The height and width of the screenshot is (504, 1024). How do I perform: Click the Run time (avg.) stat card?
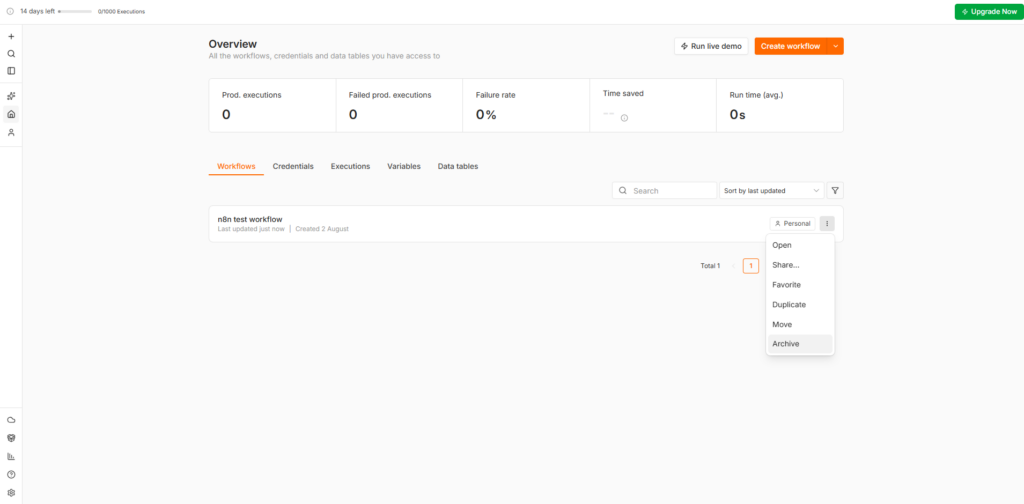pyautogui.click(x=780, y=106)
